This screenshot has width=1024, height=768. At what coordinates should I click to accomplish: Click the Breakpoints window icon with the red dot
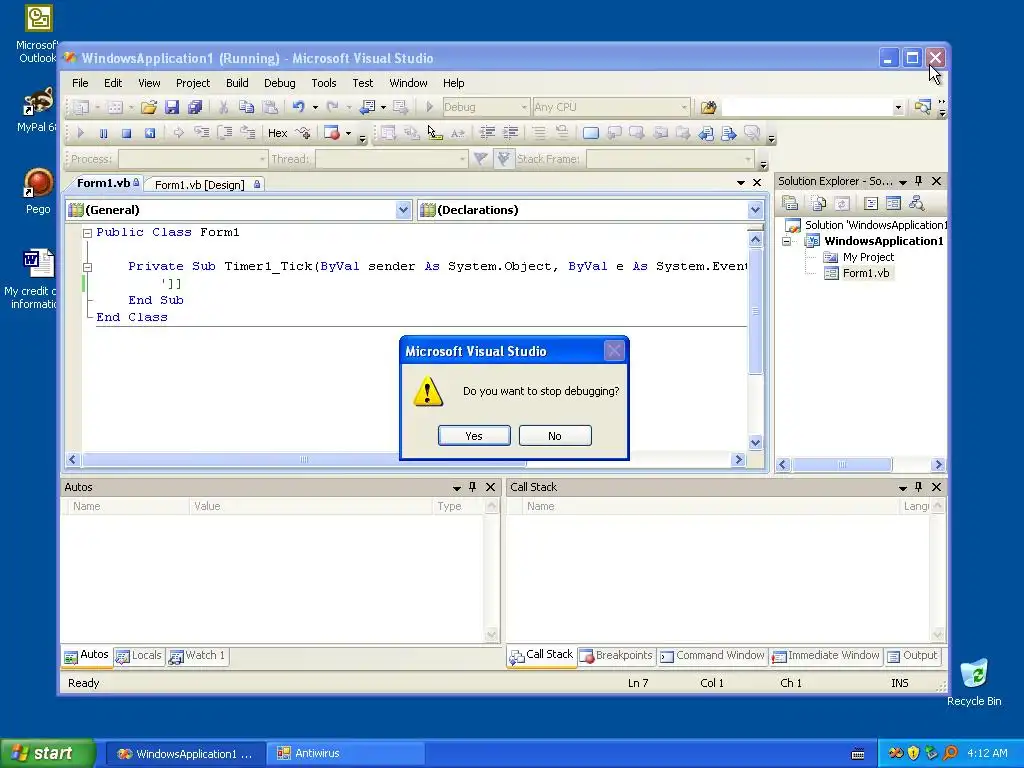(x=332, y=133)
